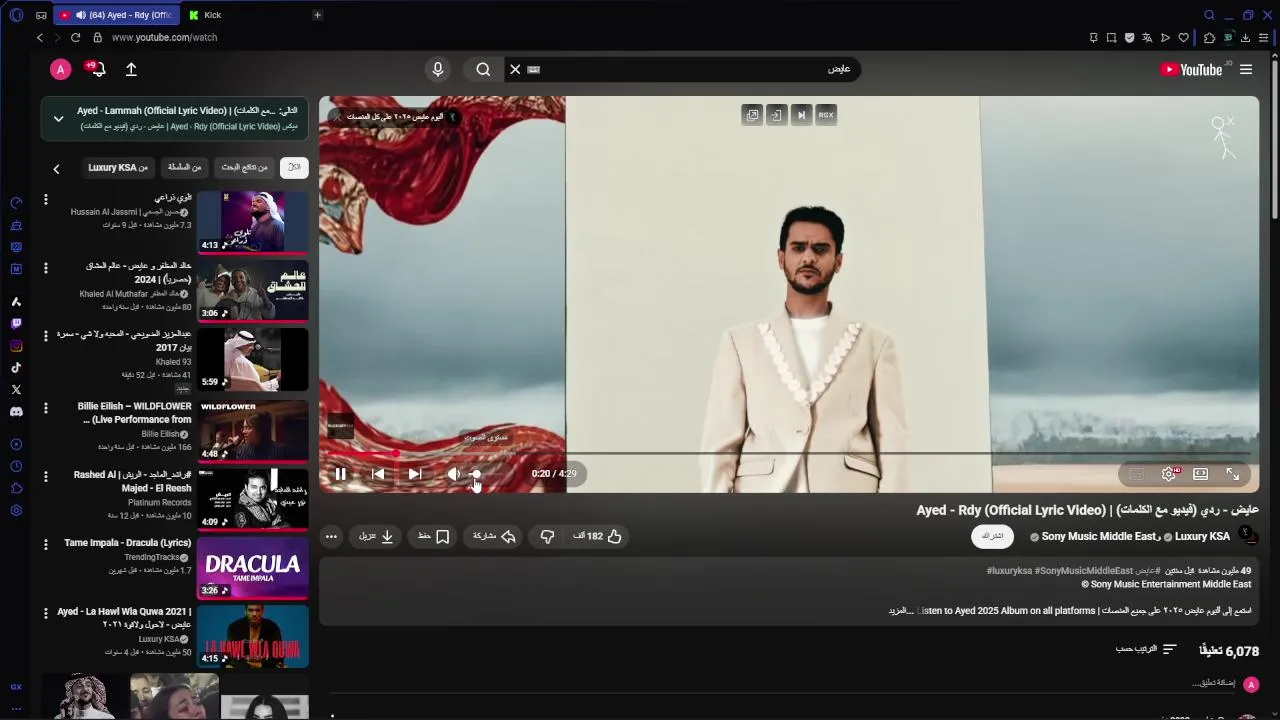The image size is (1280, 720).
Task: Go back in browser history
Action: click(x=40, y=37)
